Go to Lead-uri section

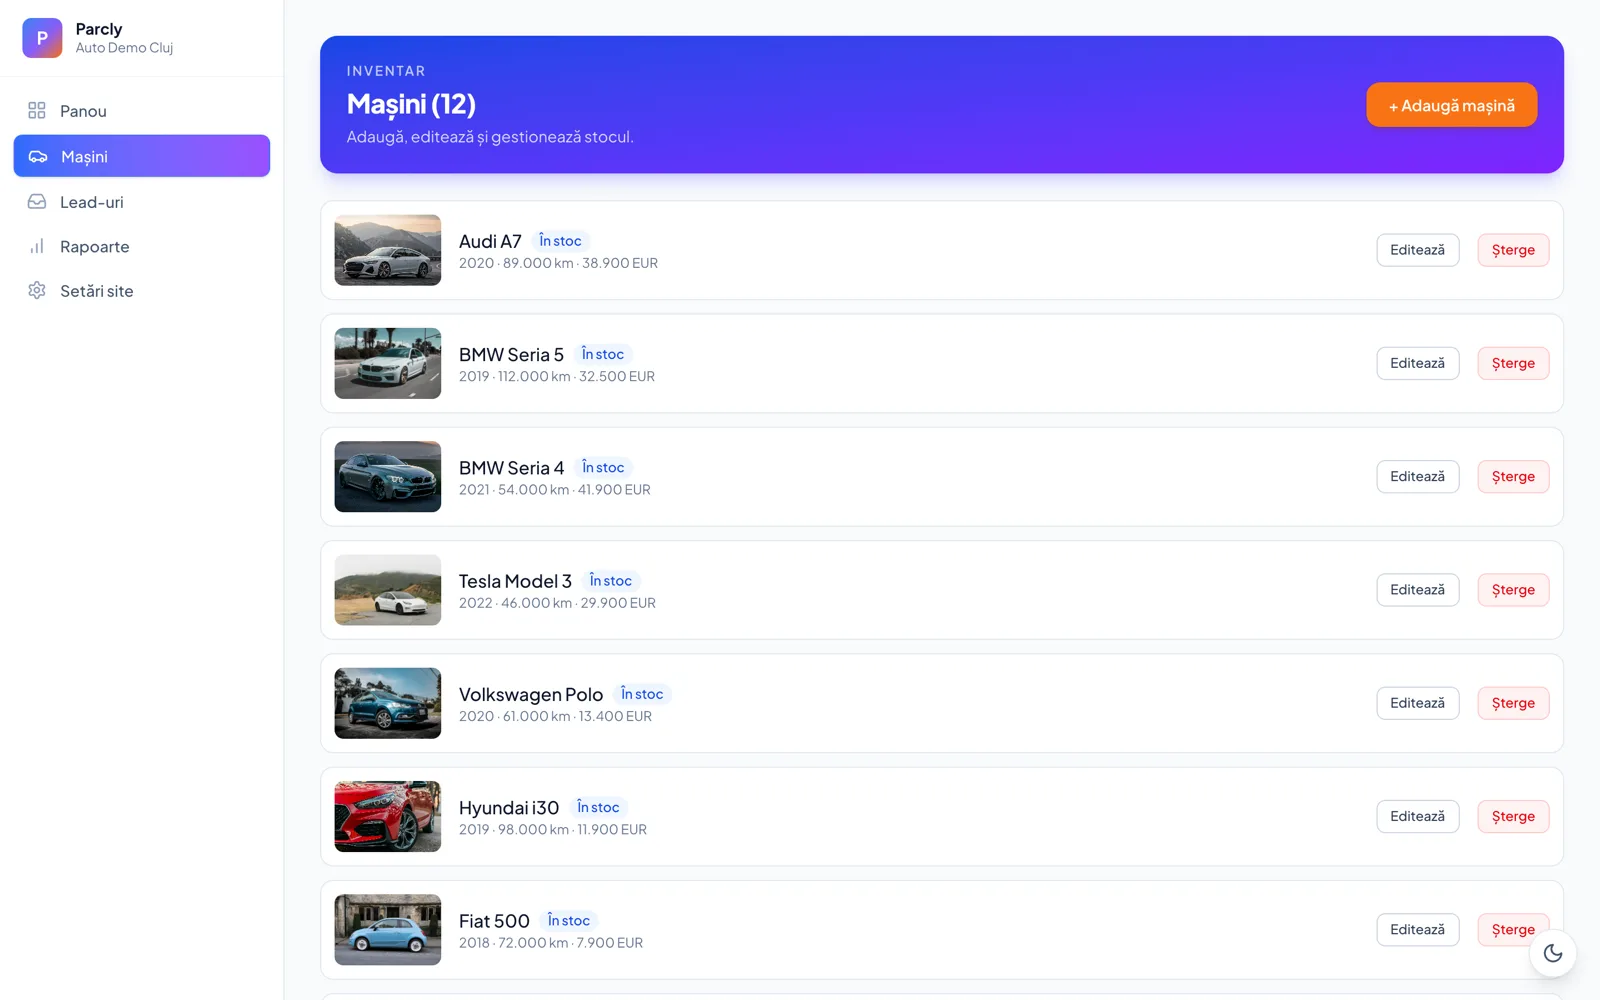[x=142, y=202]
